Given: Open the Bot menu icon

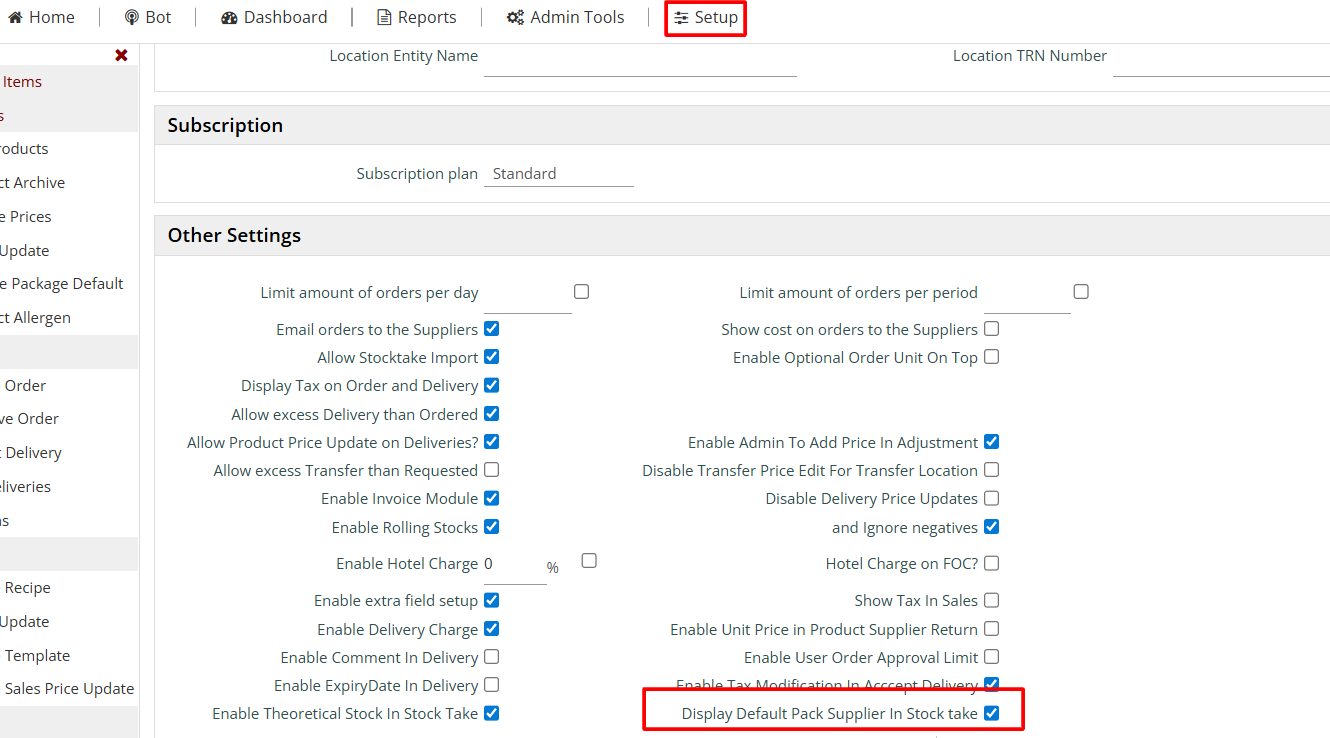Looking at the screenshot, I should point(132,17).
